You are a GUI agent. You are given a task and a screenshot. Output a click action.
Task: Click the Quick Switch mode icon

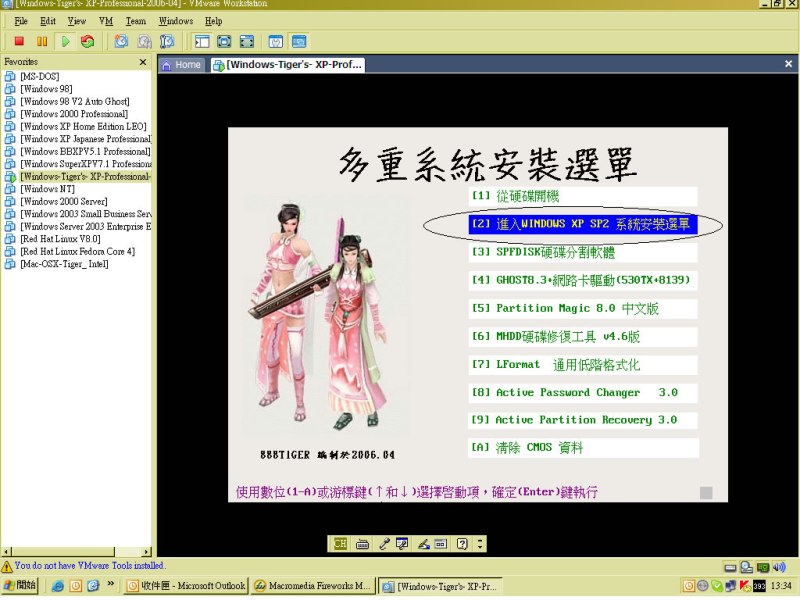click(246, 41)
